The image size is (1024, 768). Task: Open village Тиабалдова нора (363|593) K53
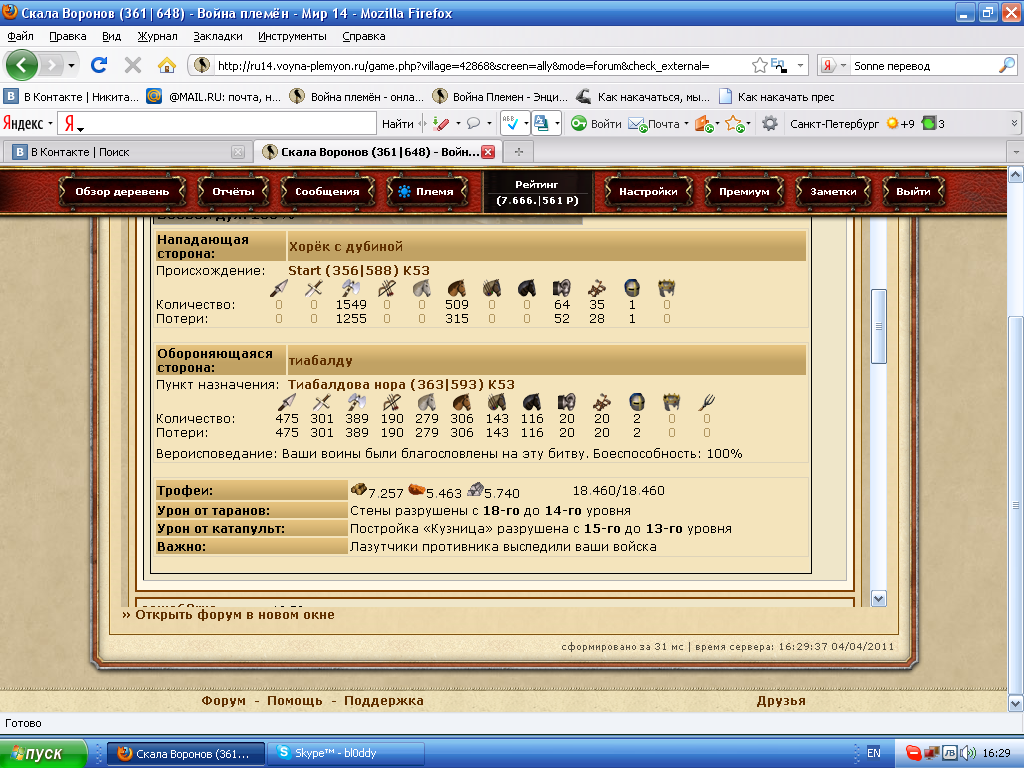tap(401, 385)
